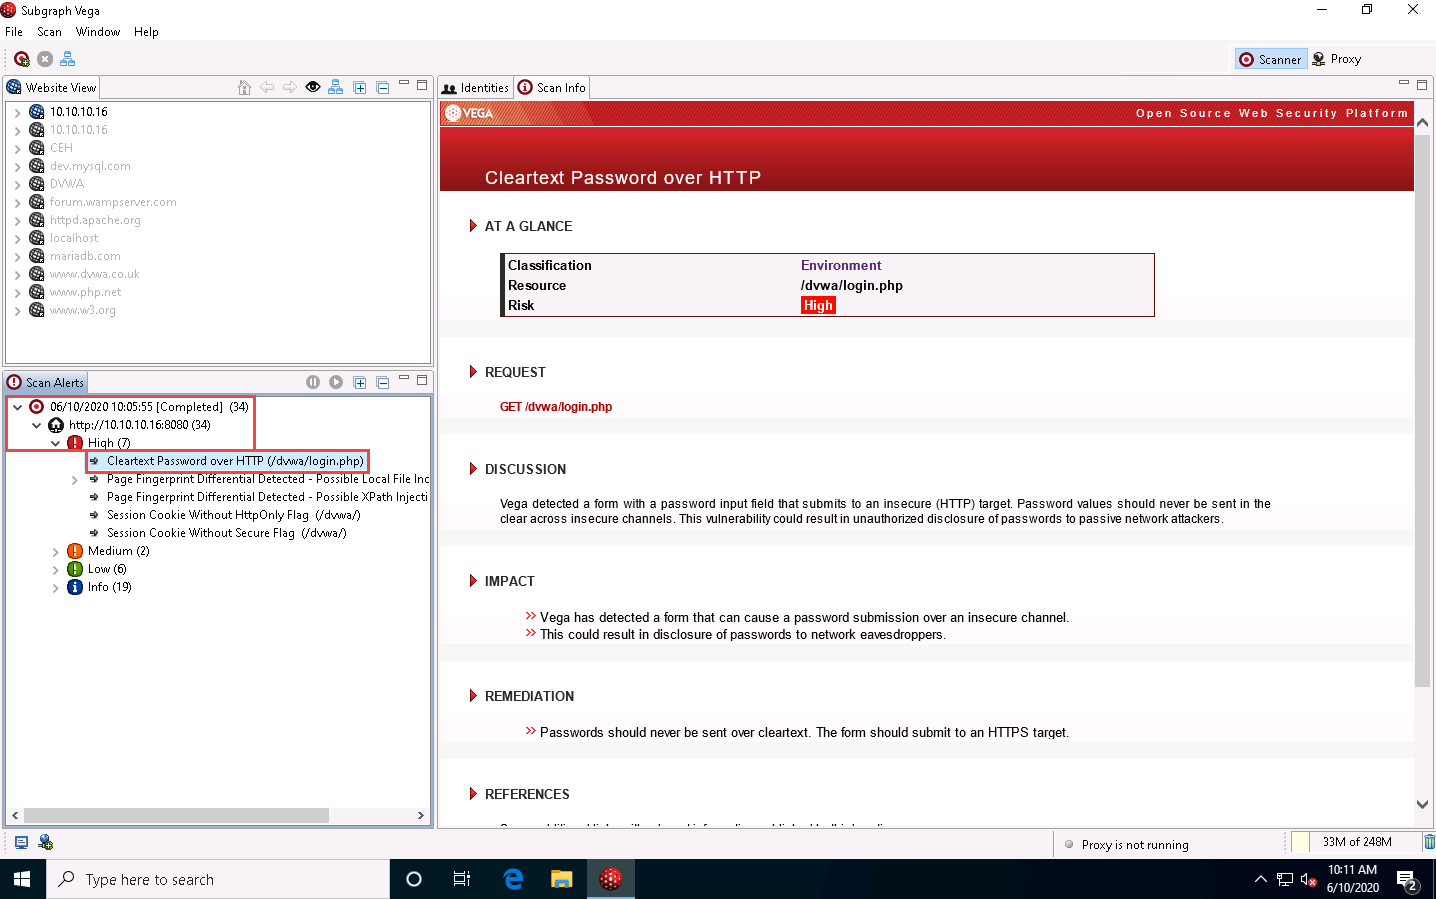Switch to the Scanner perspective
Viewport: 1436px width, 899px height.
point(1271,59)
